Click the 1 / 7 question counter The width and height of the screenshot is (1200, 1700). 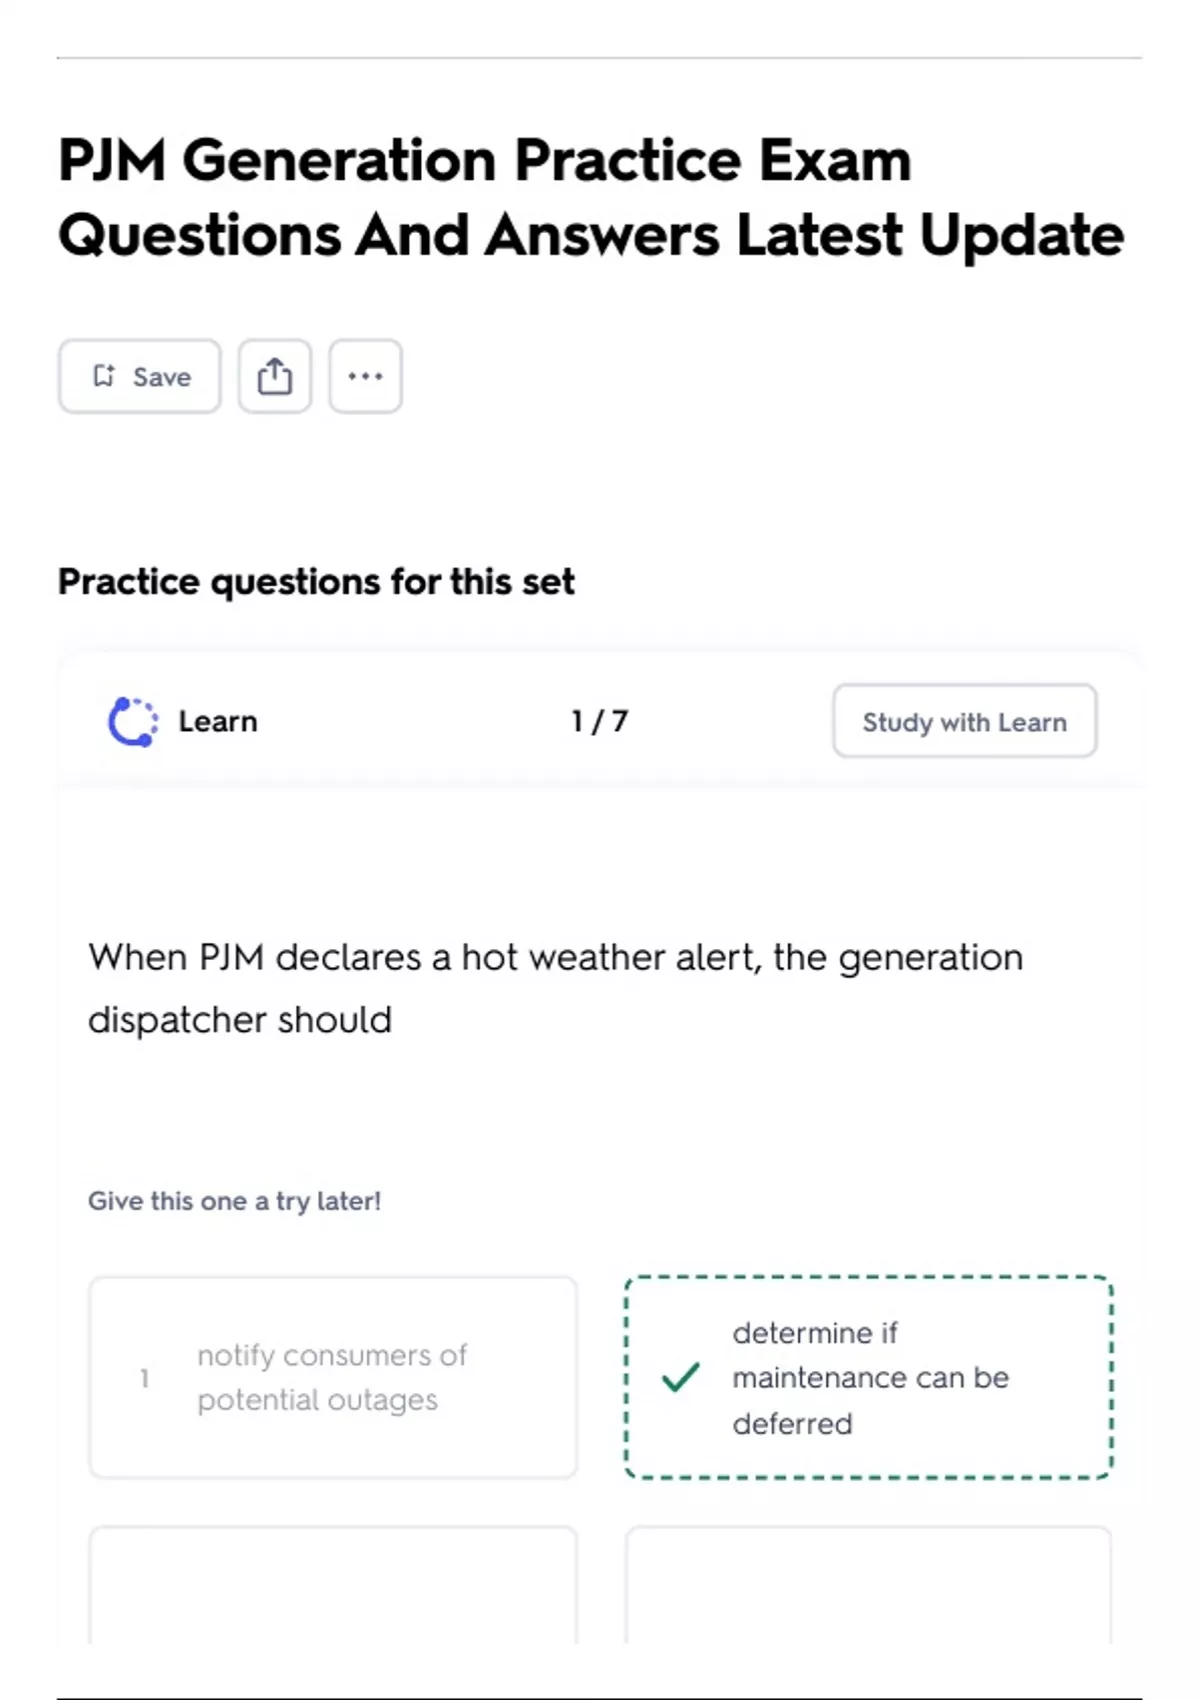click(599, 721)
